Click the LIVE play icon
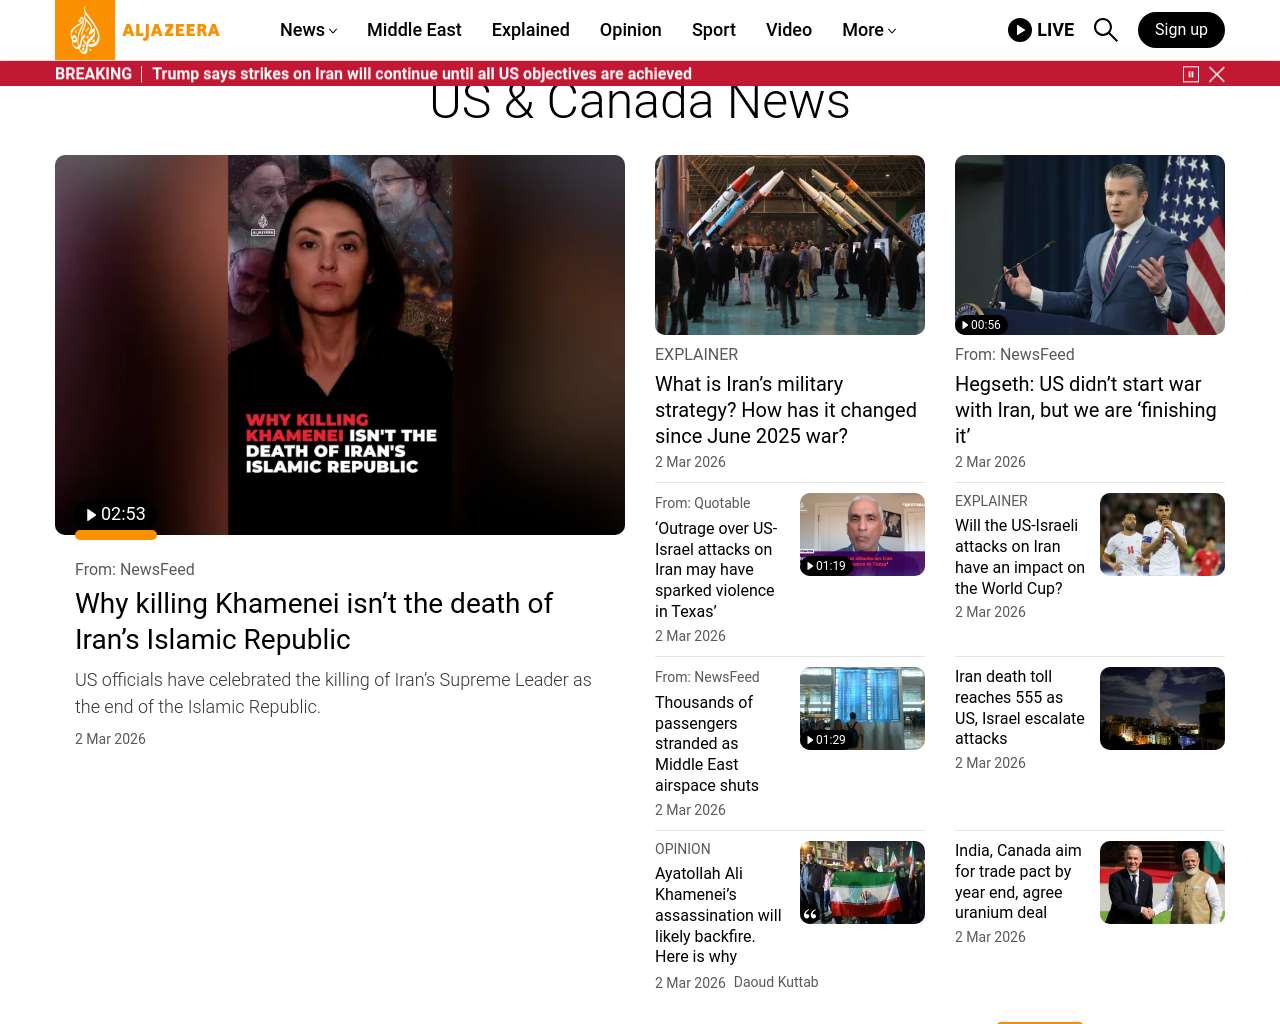 pyautogui.click(x=1019, y=30)
